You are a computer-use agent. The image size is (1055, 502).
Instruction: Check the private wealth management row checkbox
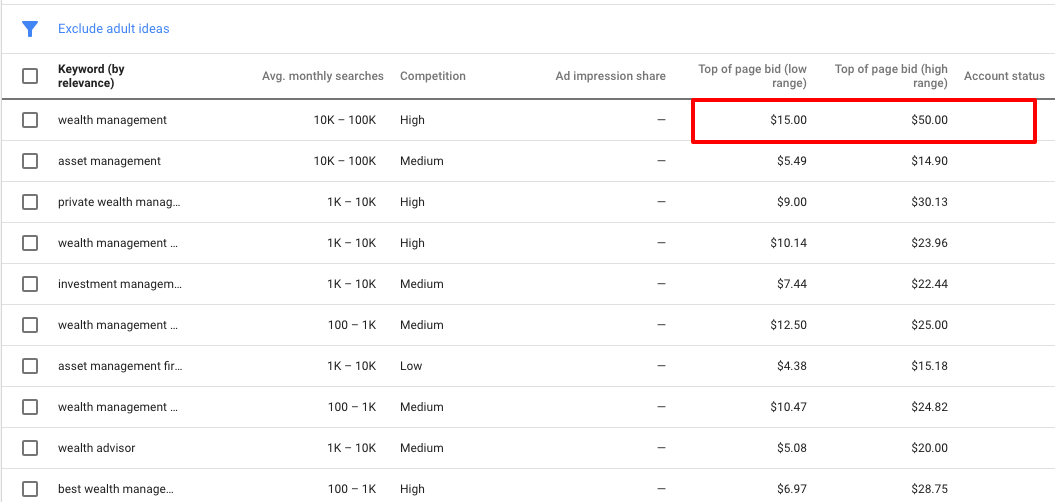click(30, 202)
